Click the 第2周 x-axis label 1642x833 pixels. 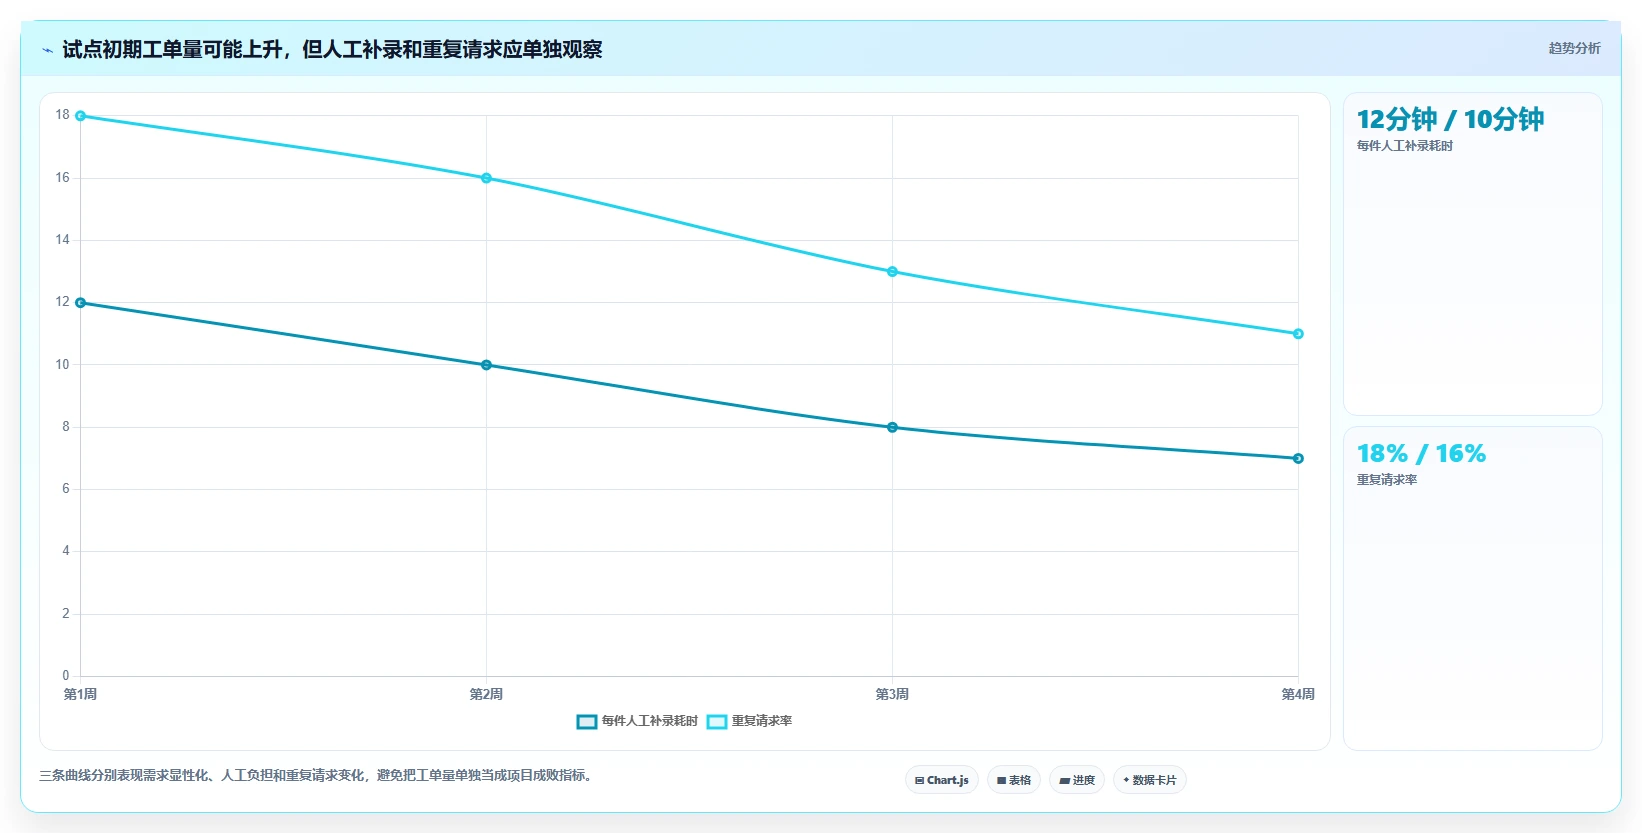coord(486,694)
